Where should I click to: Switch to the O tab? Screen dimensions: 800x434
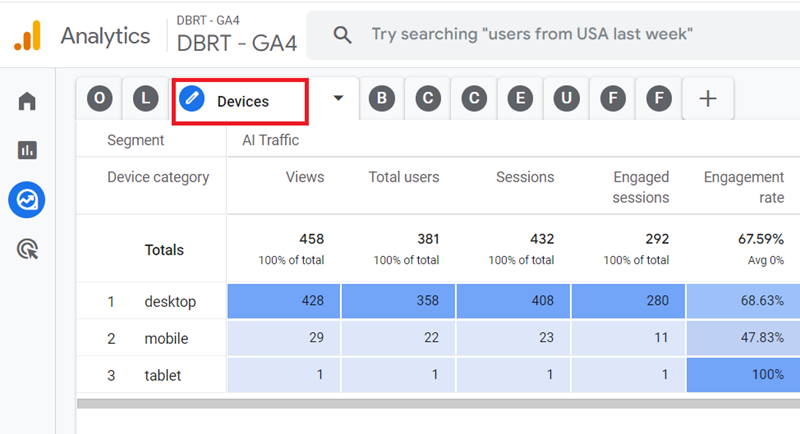[x=100, y=98]
